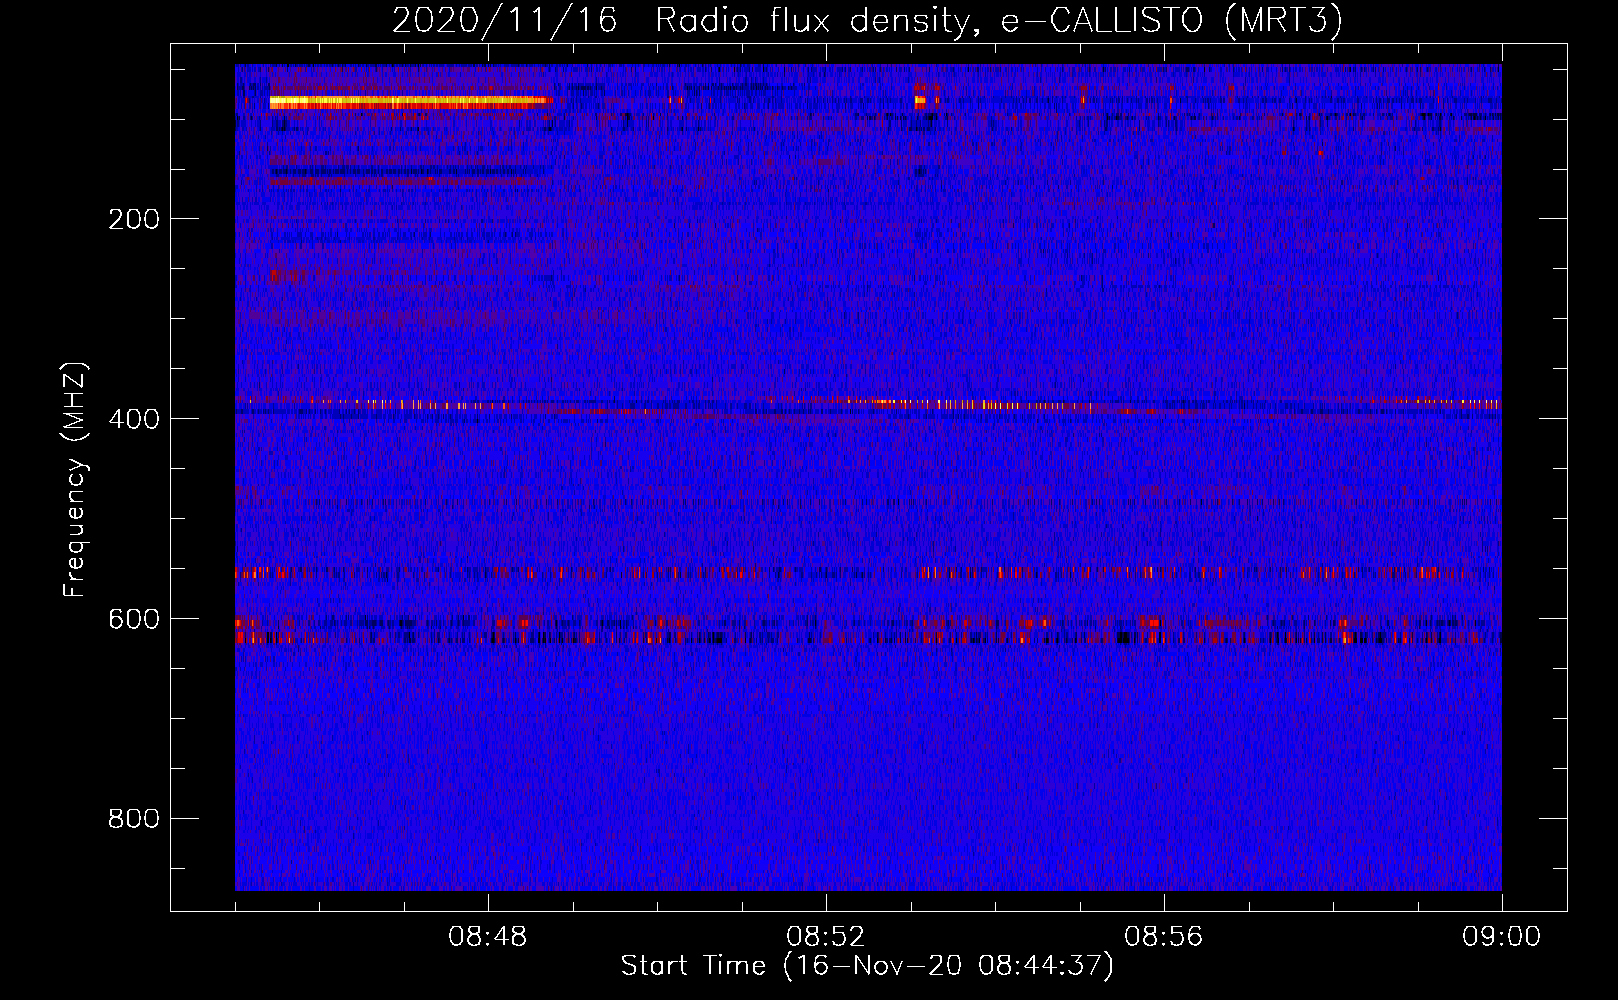The width and height of the screenshot is (1618, 1000).
Task: Click the 09:00 time tick label
Action: click(x=1502, y=937)
